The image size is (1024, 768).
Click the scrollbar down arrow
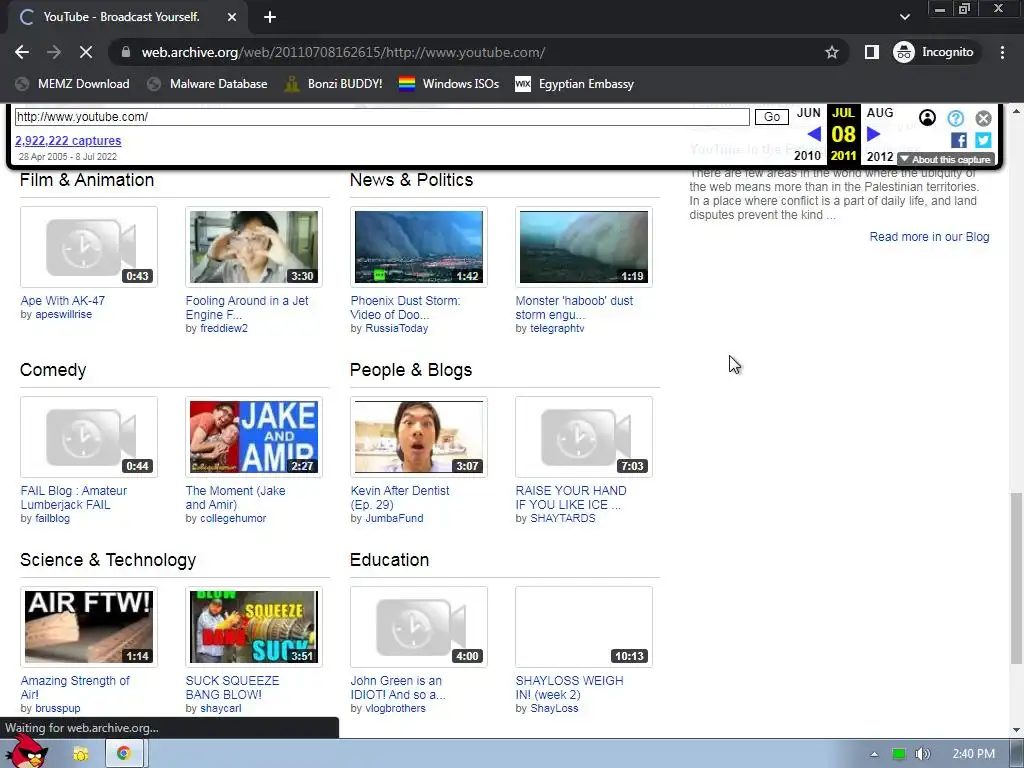click(1016, 730)
